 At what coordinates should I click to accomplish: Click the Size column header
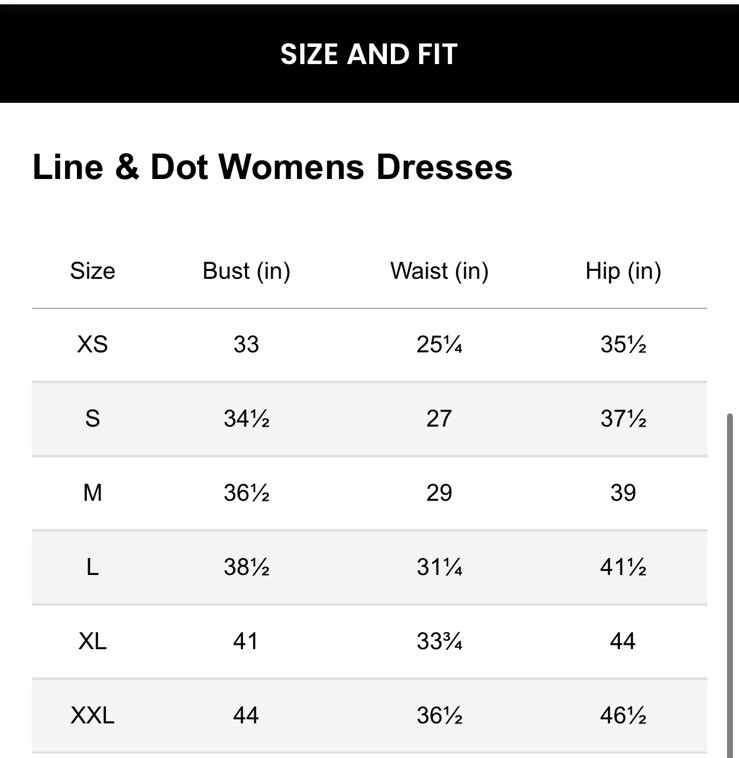point(92,271)
